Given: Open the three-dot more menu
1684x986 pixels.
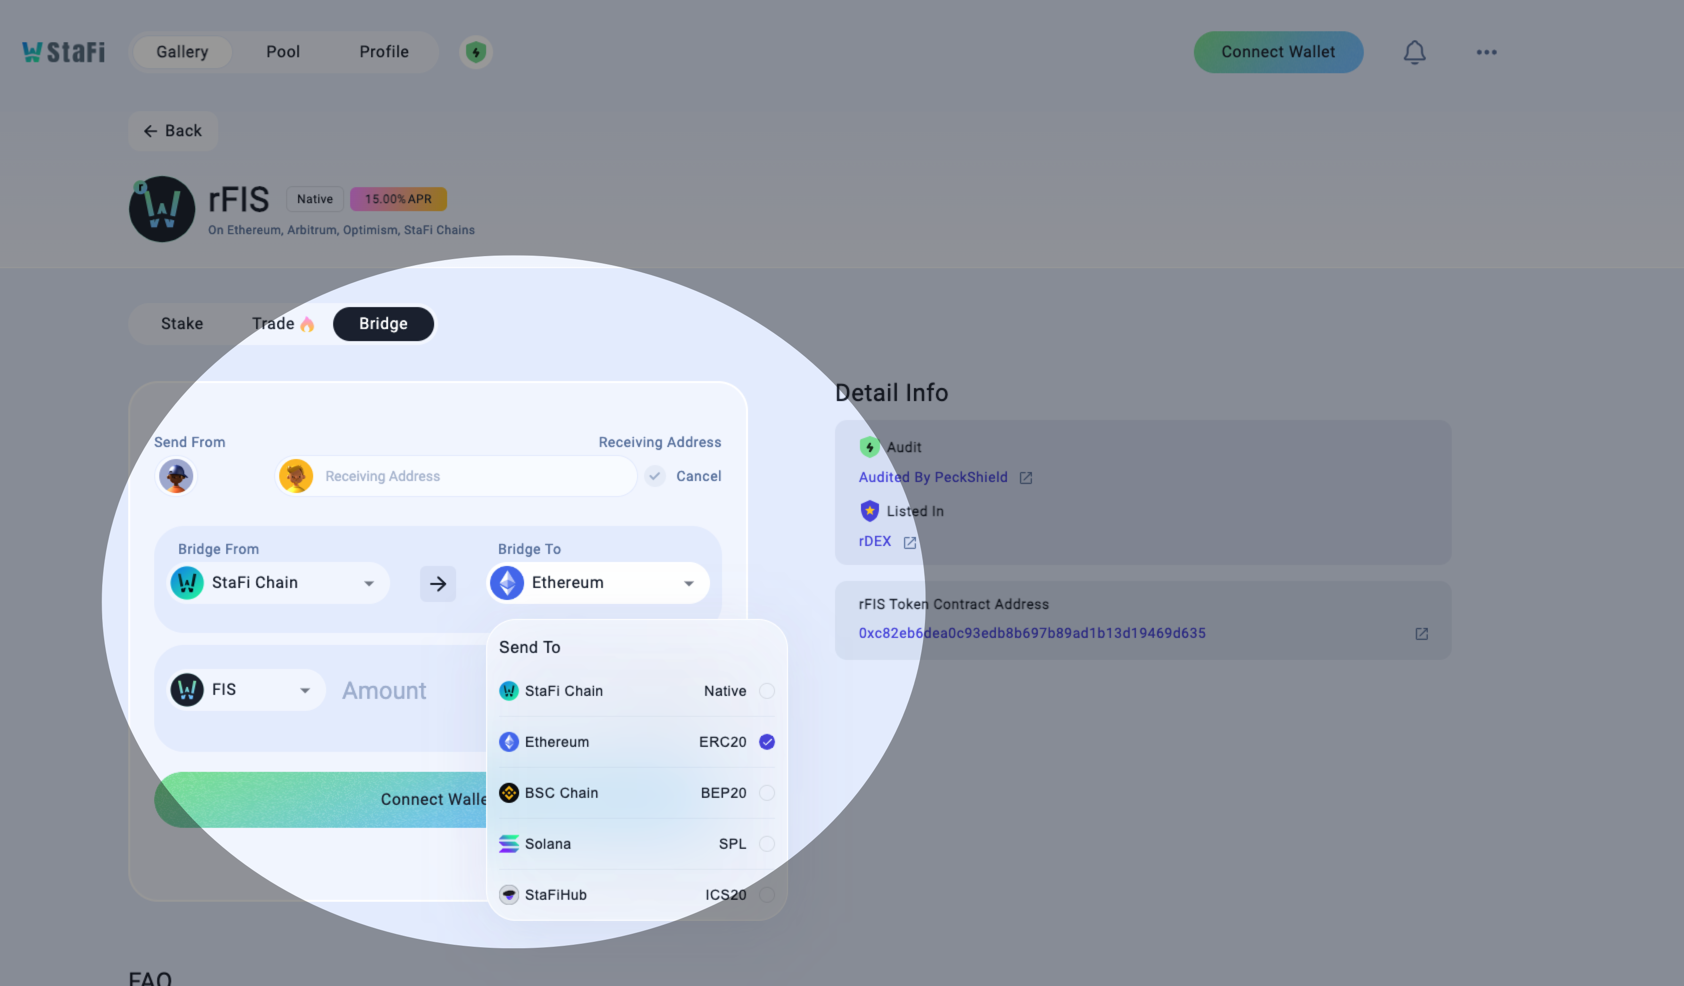Looking at the screenshot, I should (x=1487, y=52).
